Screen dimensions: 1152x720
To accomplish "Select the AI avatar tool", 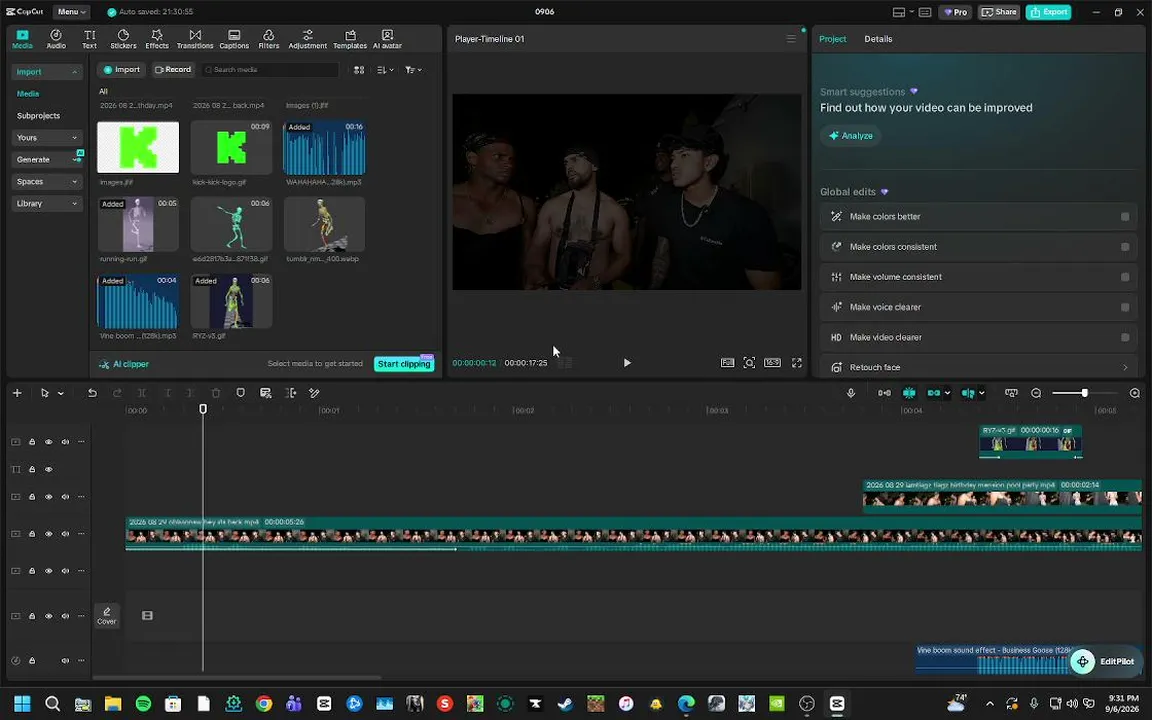I will (387, 39).
